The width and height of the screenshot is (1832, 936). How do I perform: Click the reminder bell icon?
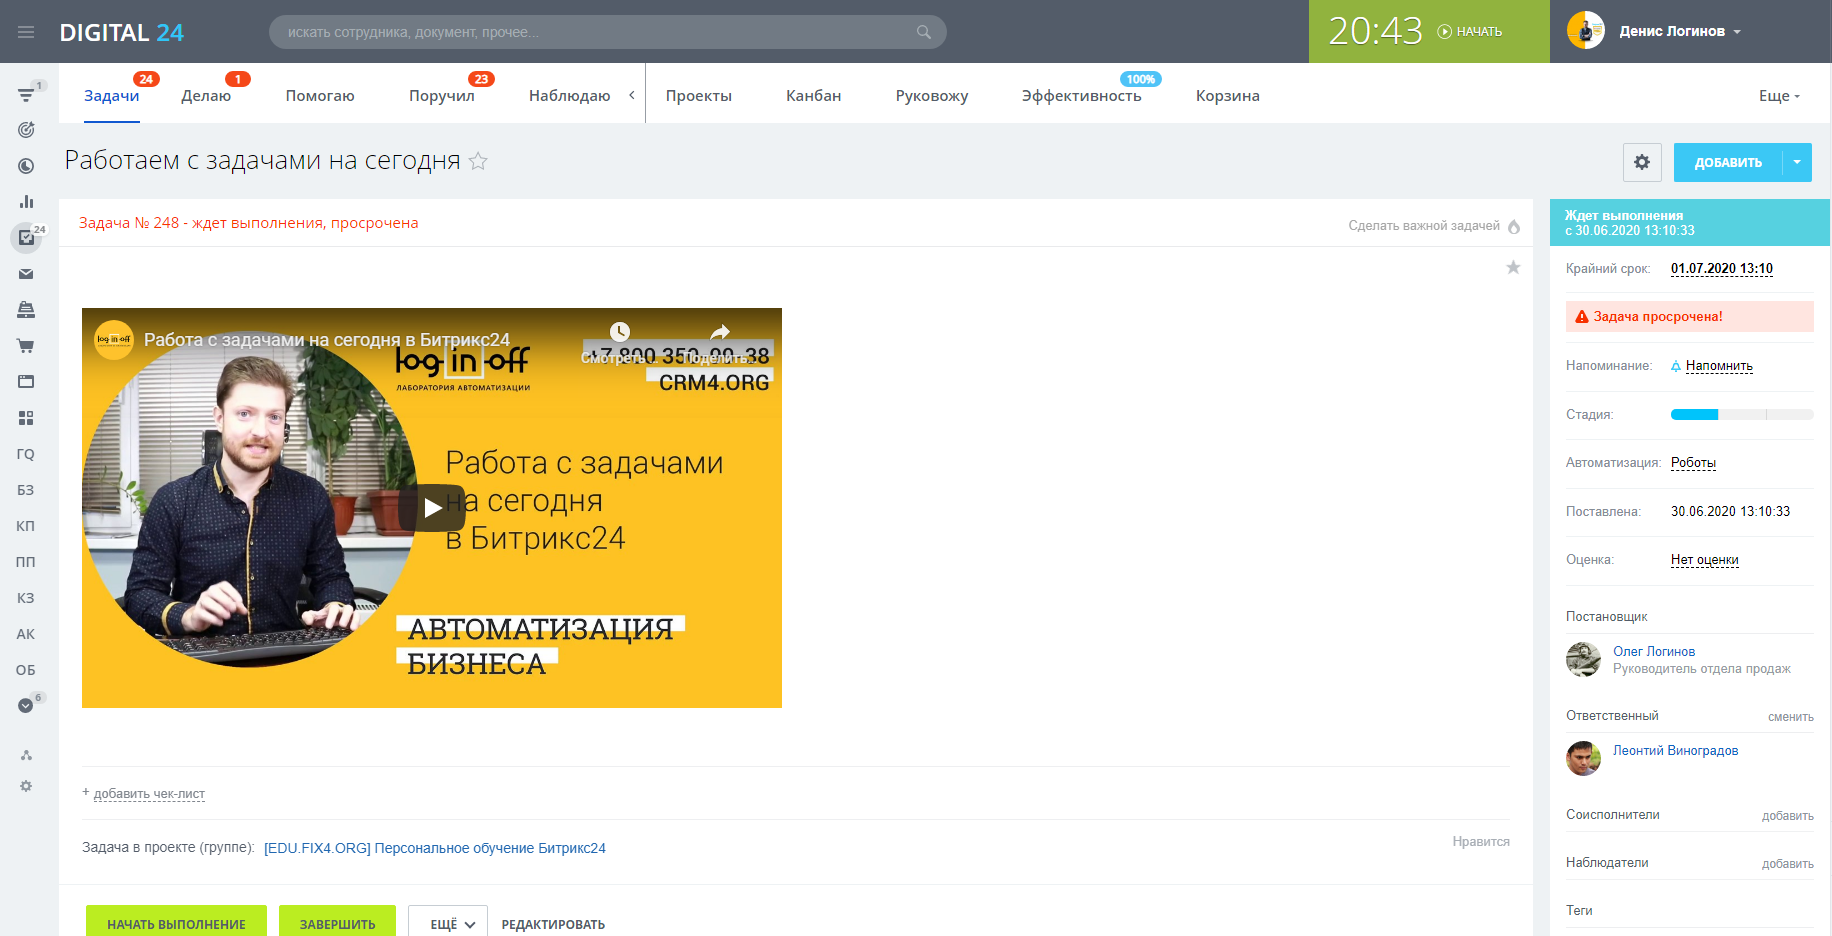1676,366
